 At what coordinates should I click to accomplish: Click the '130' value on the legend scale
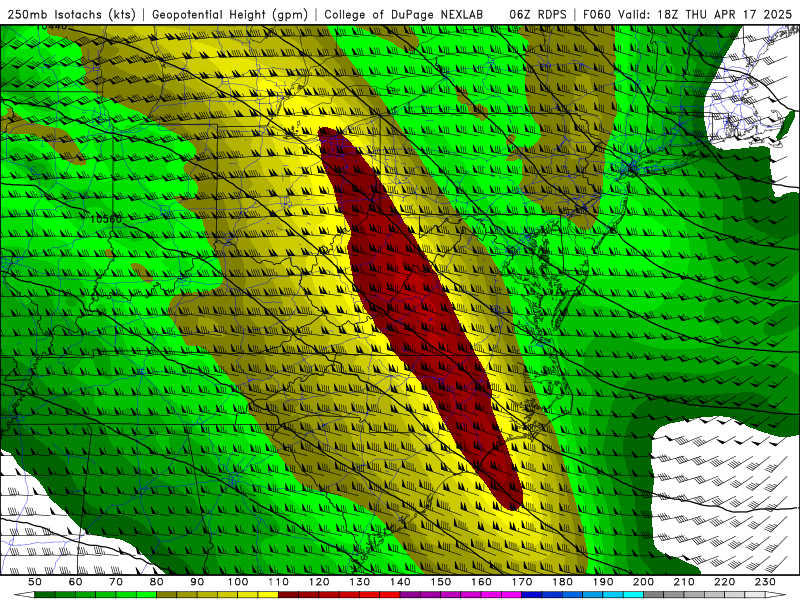(360, 582)
